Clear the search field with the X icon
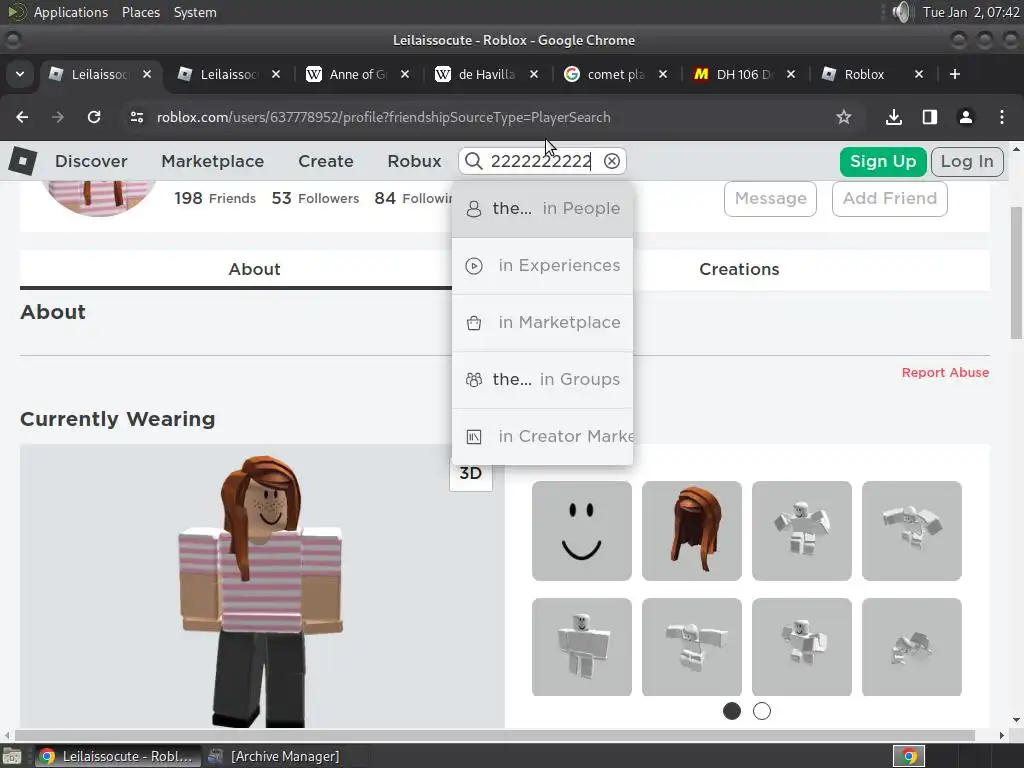Viewport: 1024px width, 768px height. 611,161
